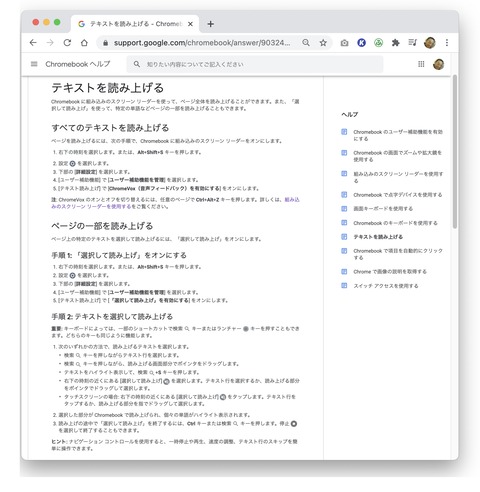Open a new browser tab with plus button
This screenshot has height=492, width=480.
pyautogui.click(x=210, y=24)
